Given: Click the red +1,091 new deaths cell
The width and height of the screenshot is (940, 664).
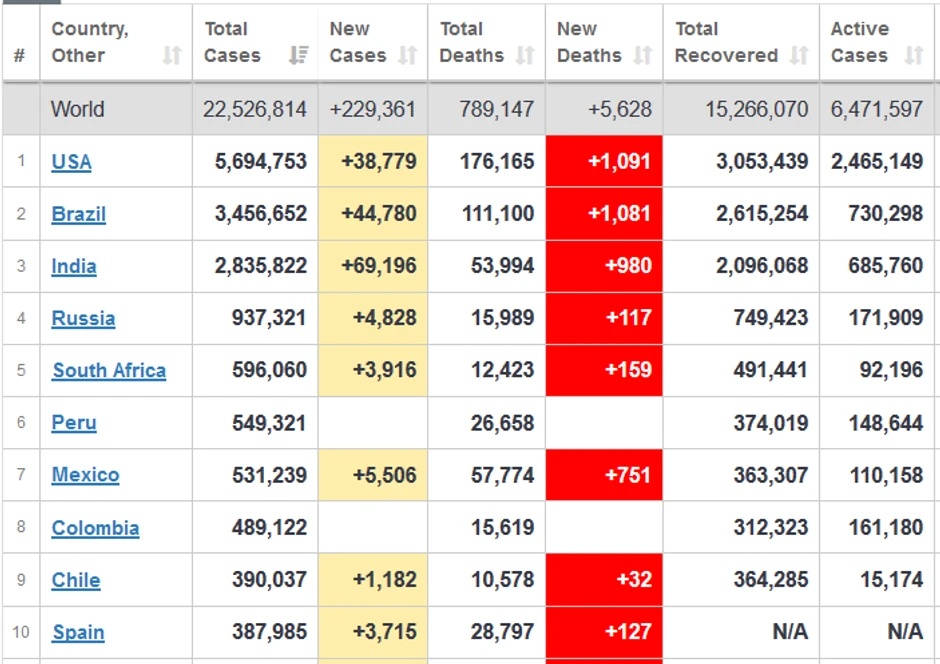Looking at the screenshot, I should coord(604,162).
